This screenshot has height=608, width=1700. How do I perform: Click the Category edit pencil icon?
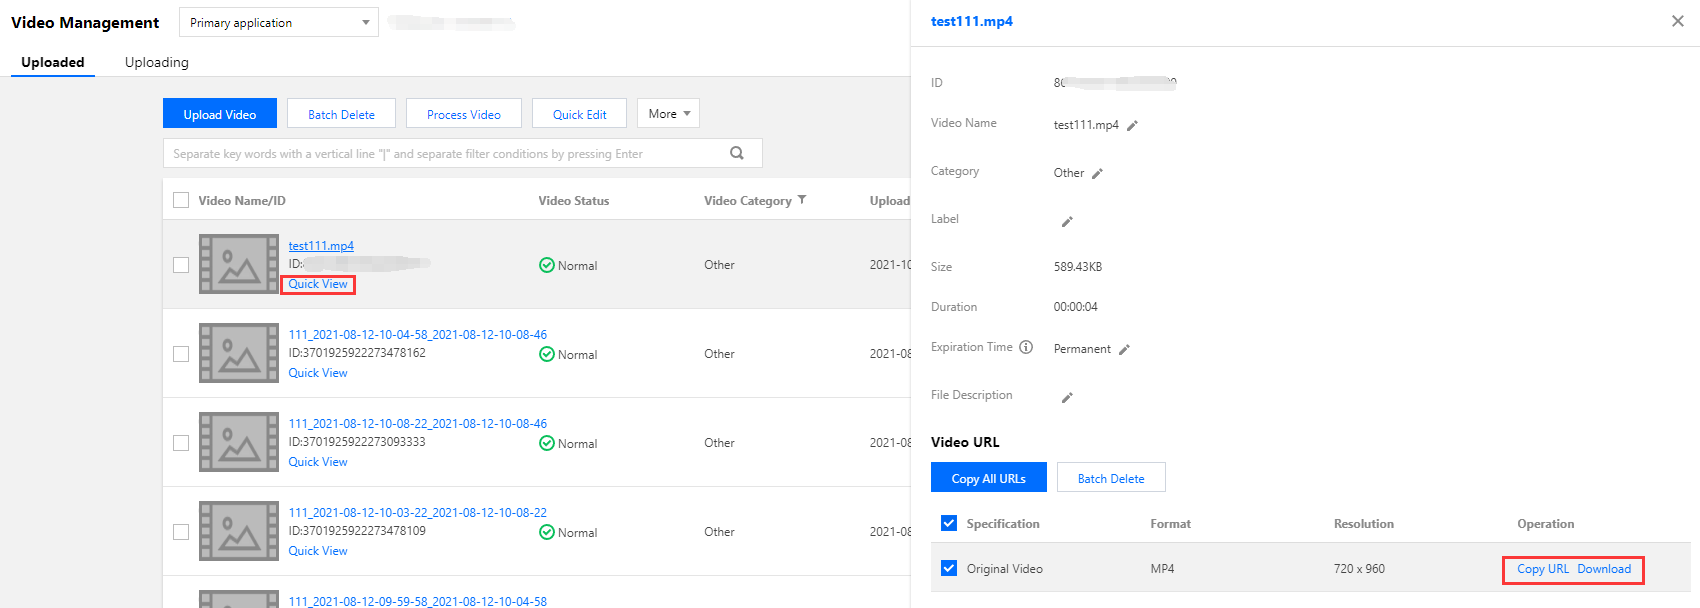click(1097, 174)
